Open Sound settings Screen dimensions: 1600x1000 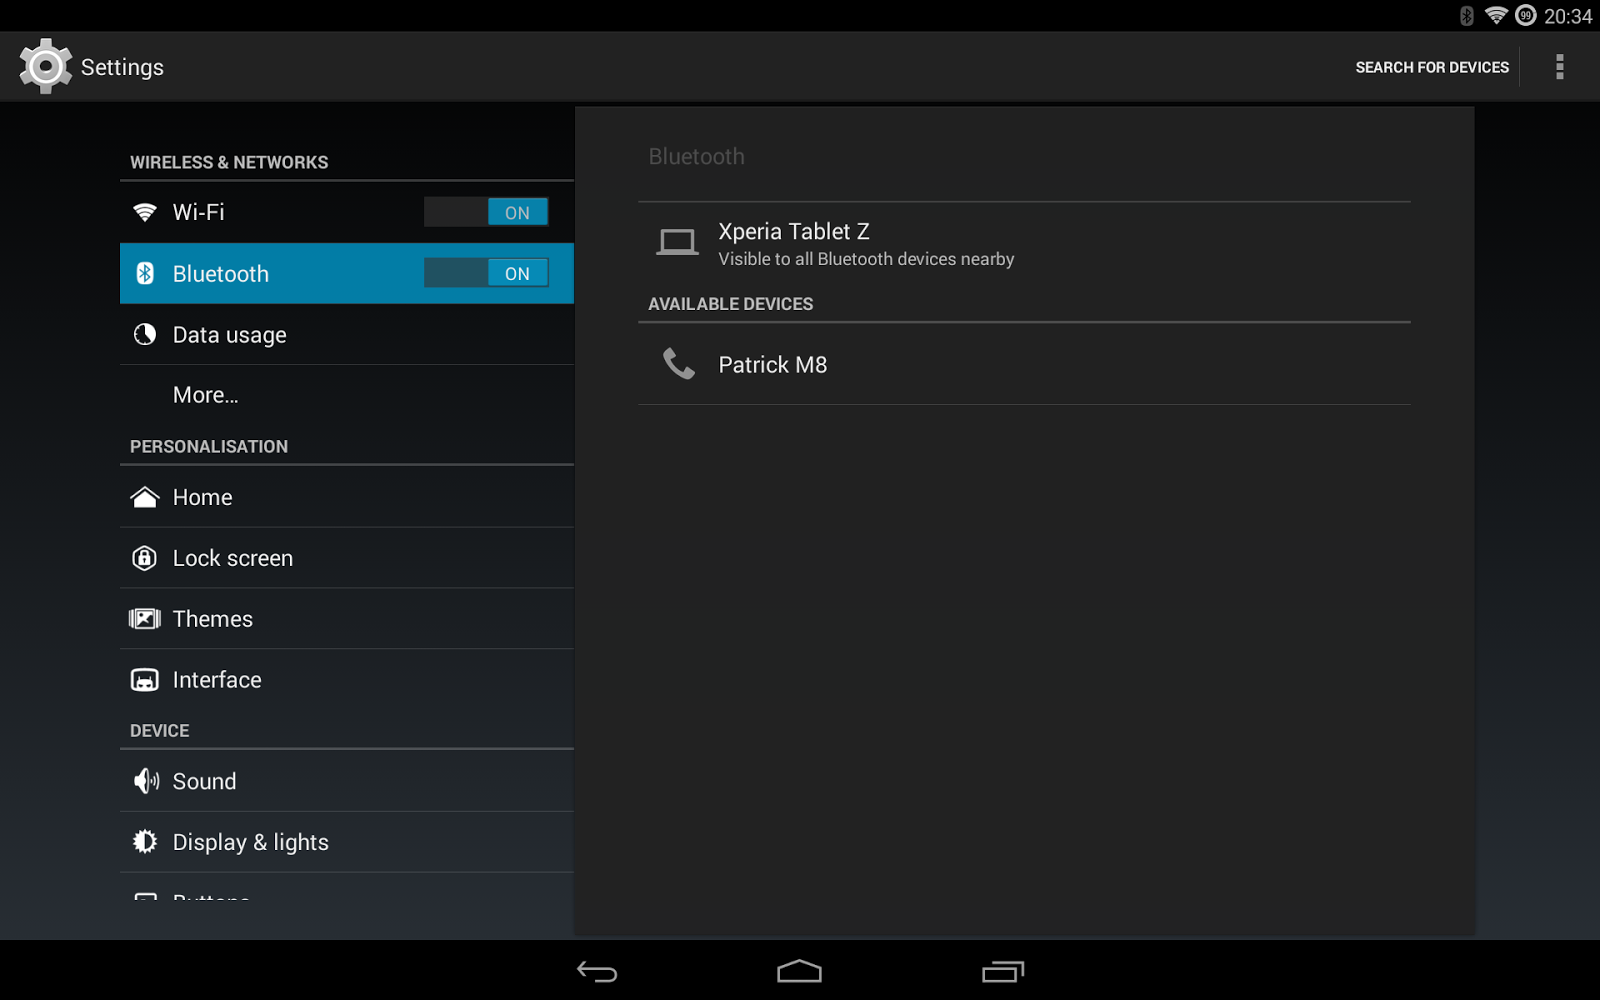pyautogui.click(x=347, y=781)
